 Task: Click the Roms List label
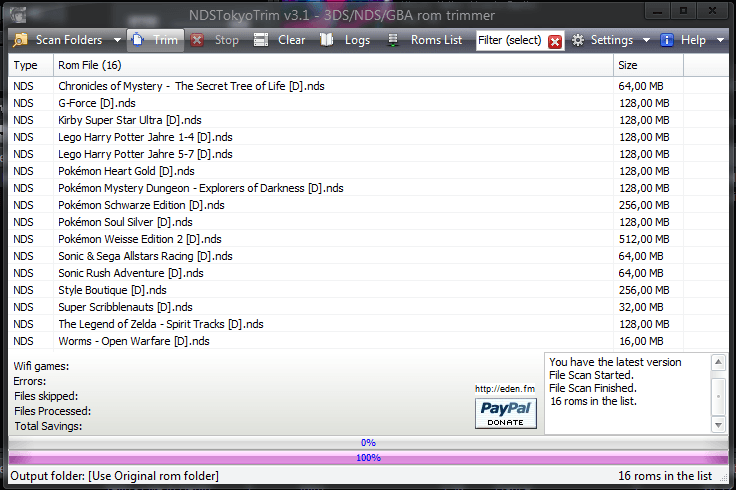point(437,40)
